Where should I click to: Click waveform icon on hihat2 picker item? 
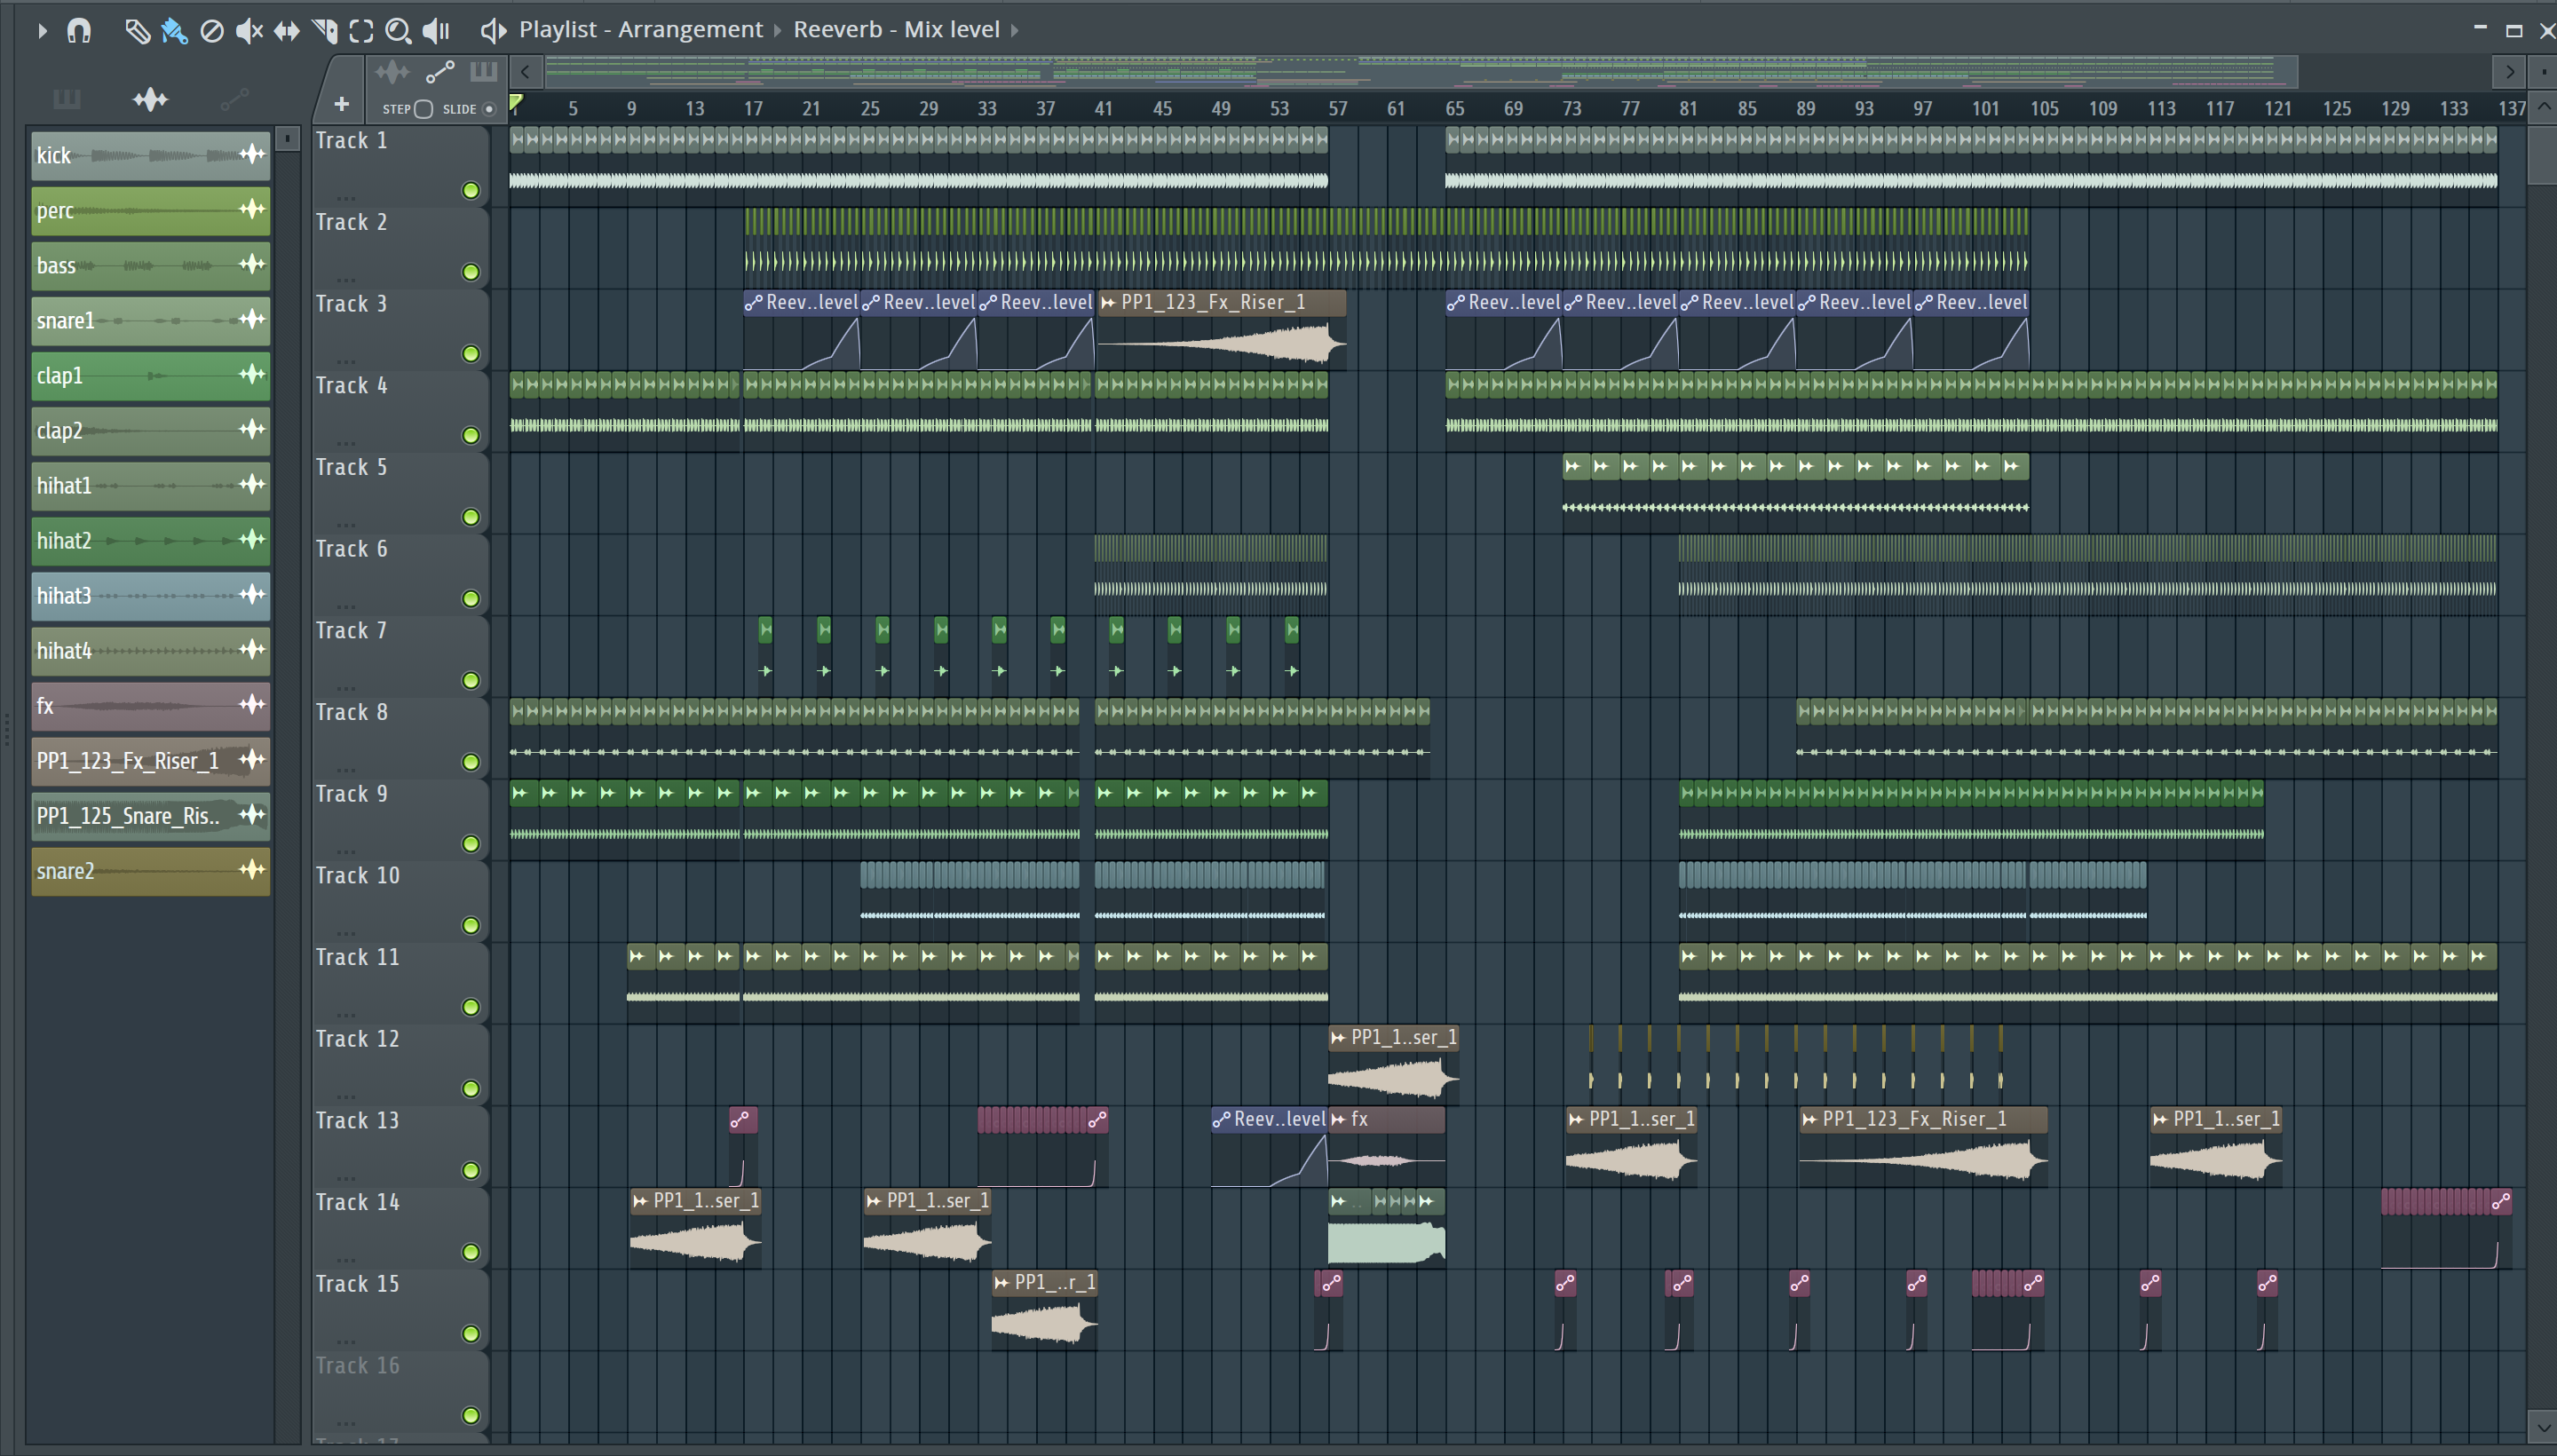click(252, 539)
